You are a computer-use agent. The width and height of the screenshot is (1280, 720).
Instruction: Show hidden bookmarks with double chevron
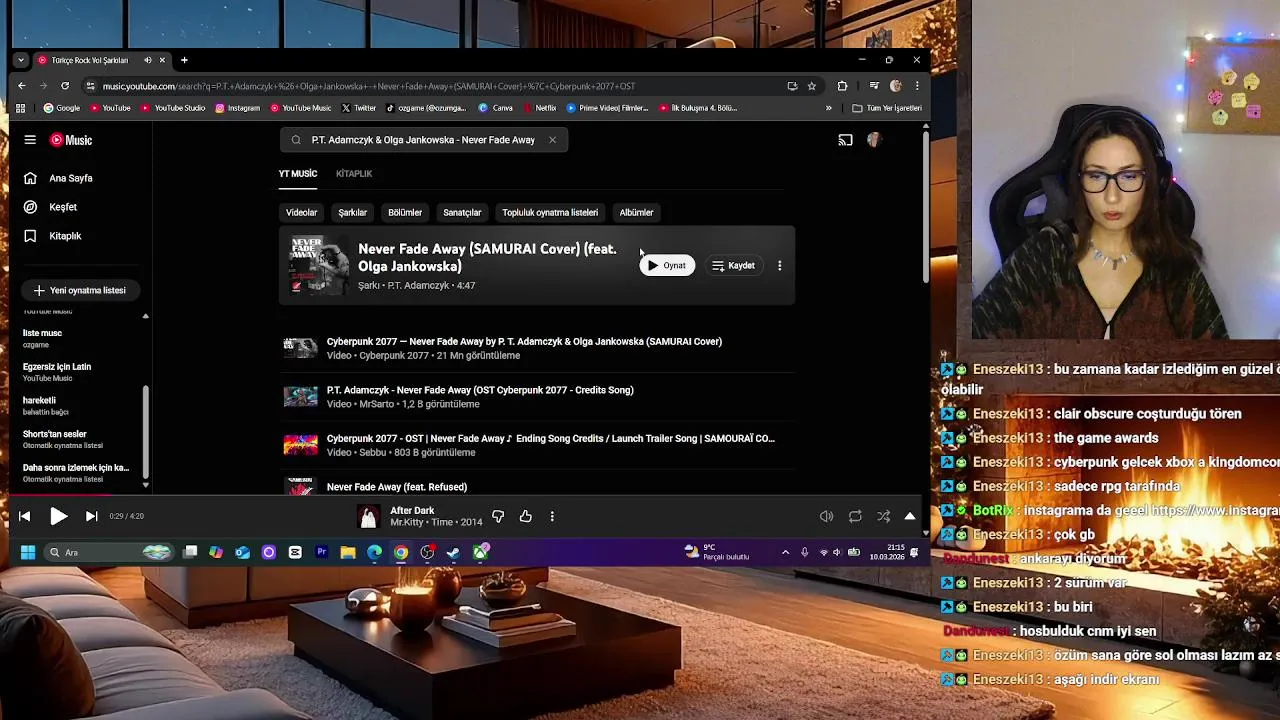pos(828,108)
